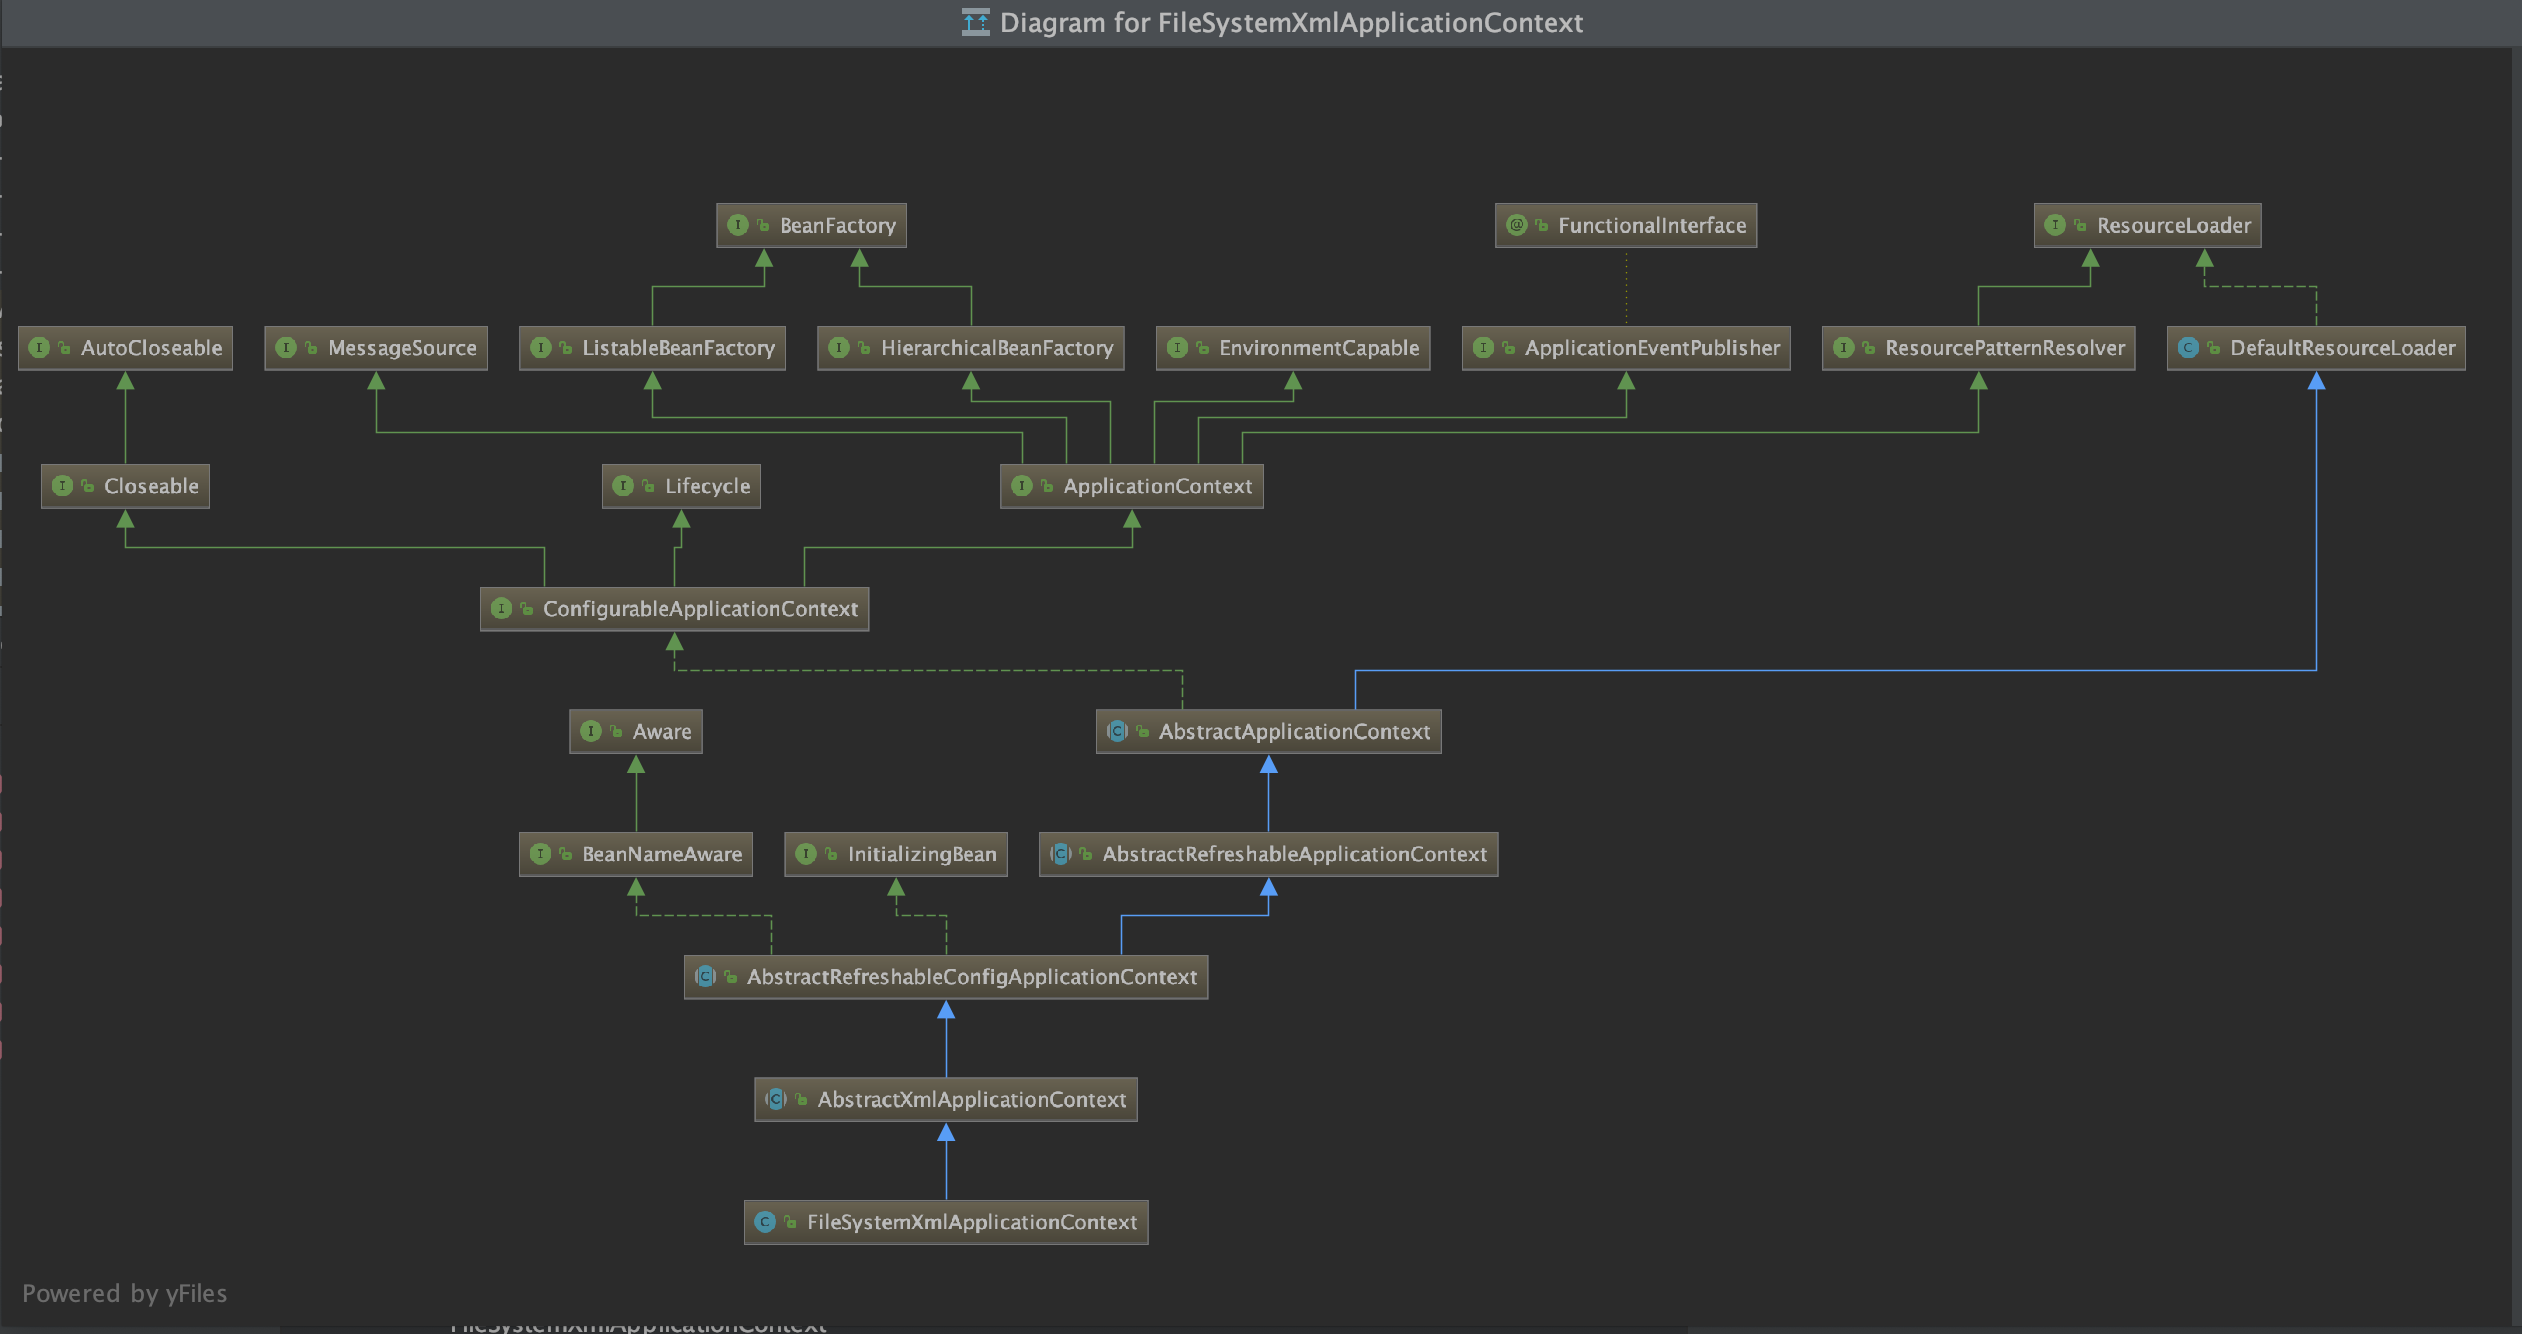Click the interface icon on ResourcePatternResolver node
2522x1334 pixels.
[1844, 347]
